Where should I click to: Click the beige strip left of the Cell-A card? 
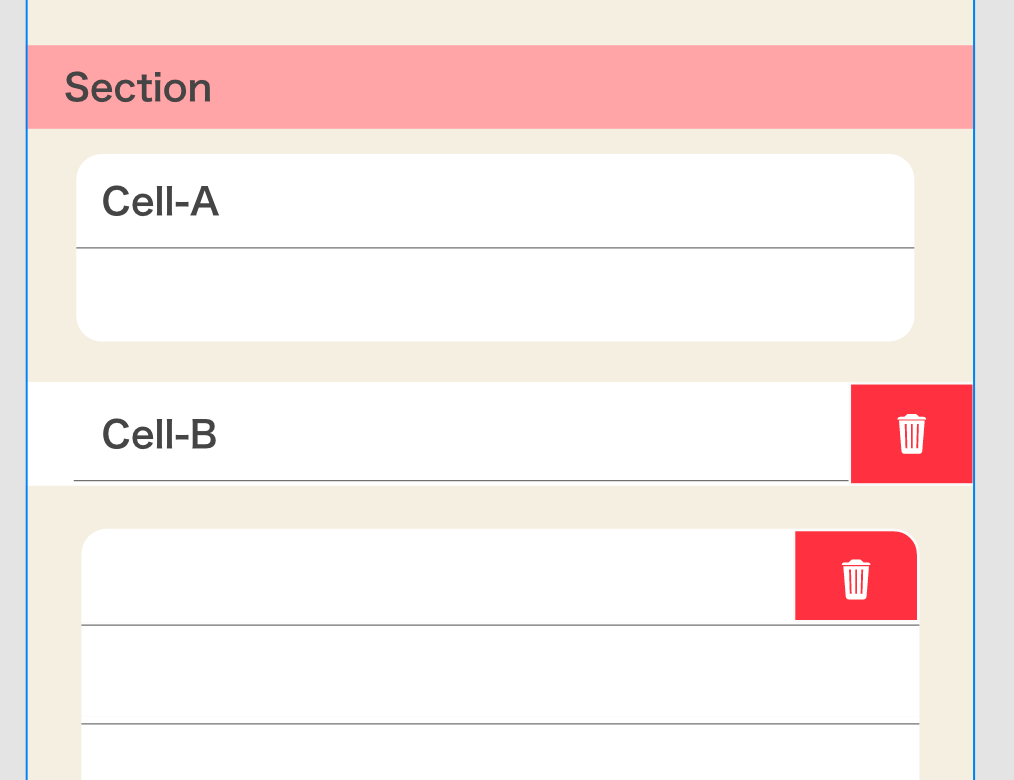(x=52, y=248)
